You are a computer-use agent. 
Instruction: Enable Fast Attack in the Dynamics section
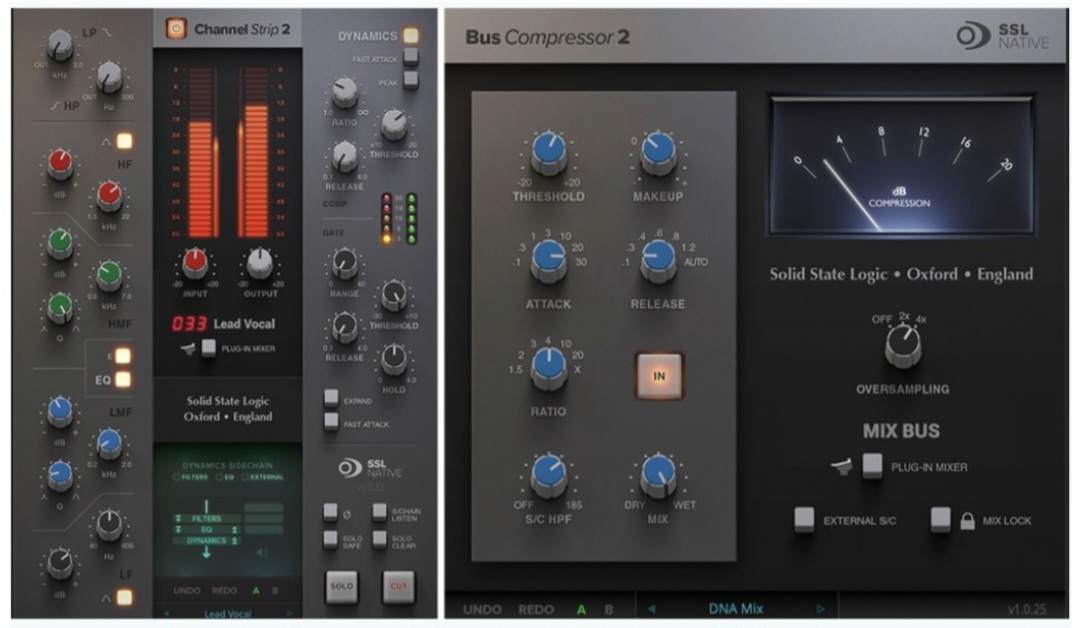pos(410,58)
